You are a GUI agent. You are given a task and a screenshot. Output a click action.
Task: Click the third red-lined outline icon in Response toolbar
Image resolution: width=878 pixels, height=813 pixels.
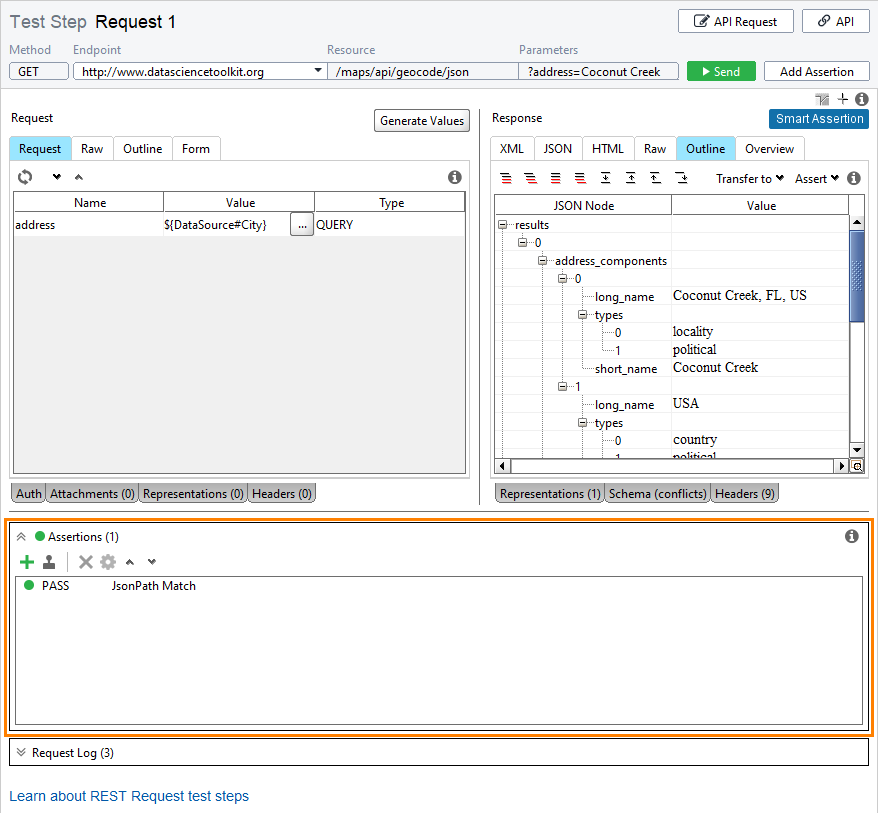555,178
